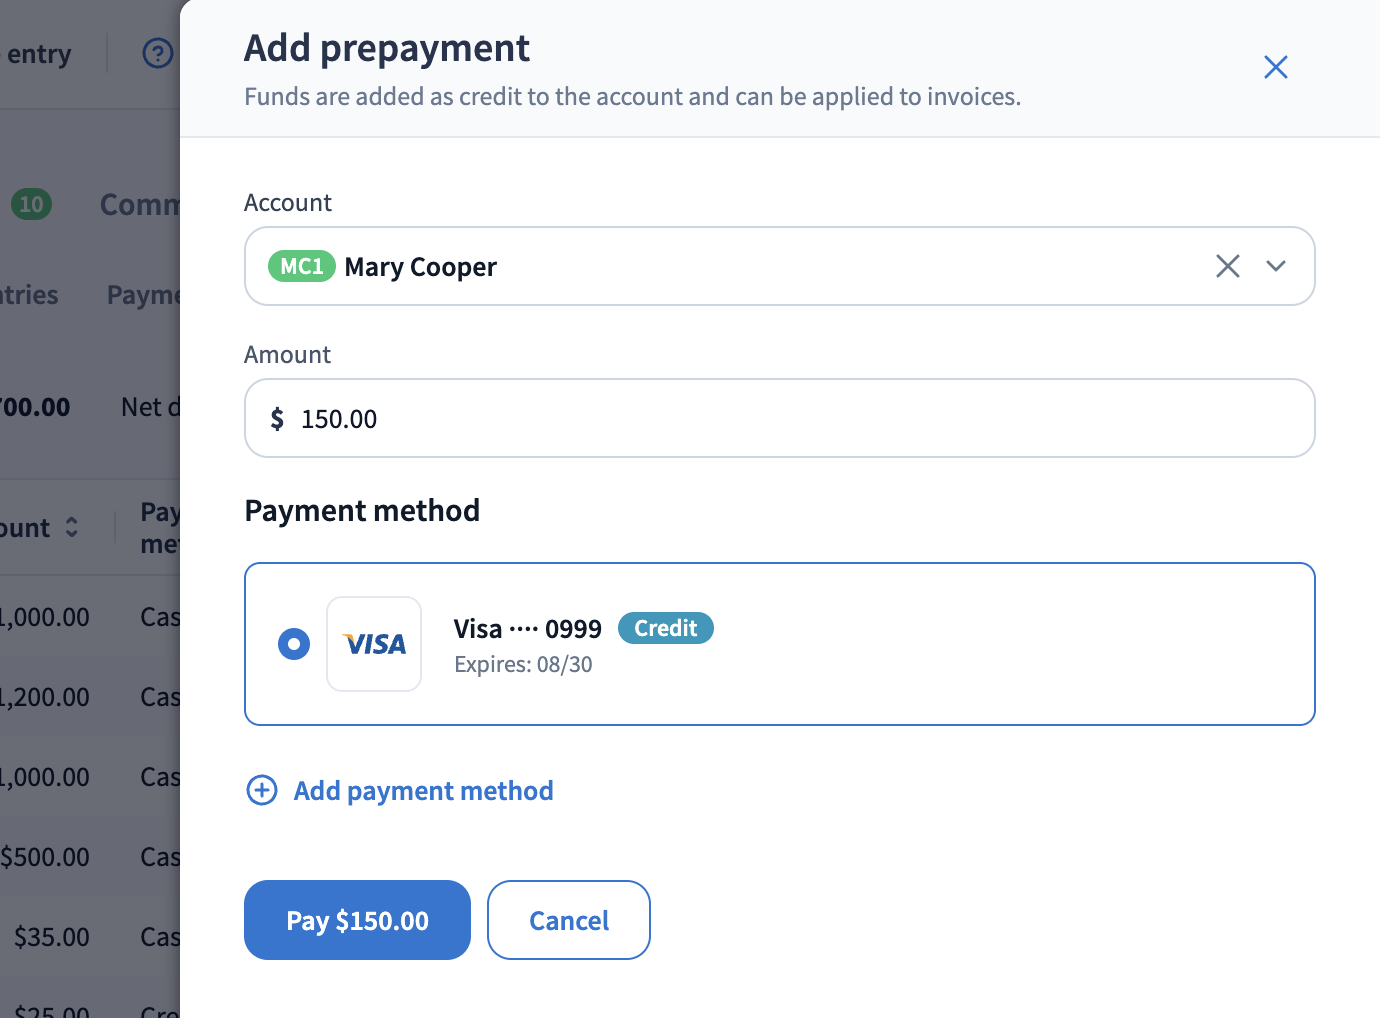Switch to the Payments tab behind panel
The height and width of the screenshot is (1018, 1380).
(143, 295)
